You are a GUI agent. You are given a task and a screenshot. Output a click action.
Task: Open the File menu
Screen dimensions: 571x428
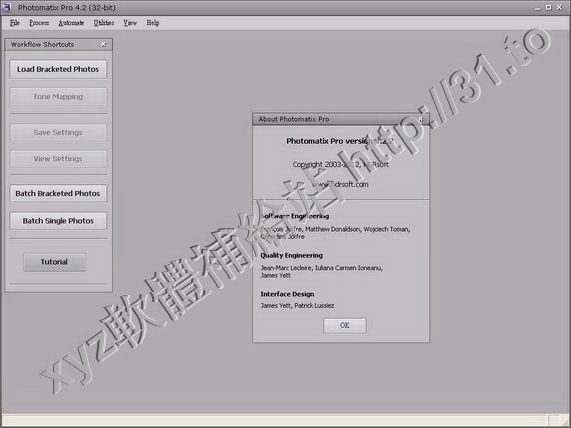(15, 23)
